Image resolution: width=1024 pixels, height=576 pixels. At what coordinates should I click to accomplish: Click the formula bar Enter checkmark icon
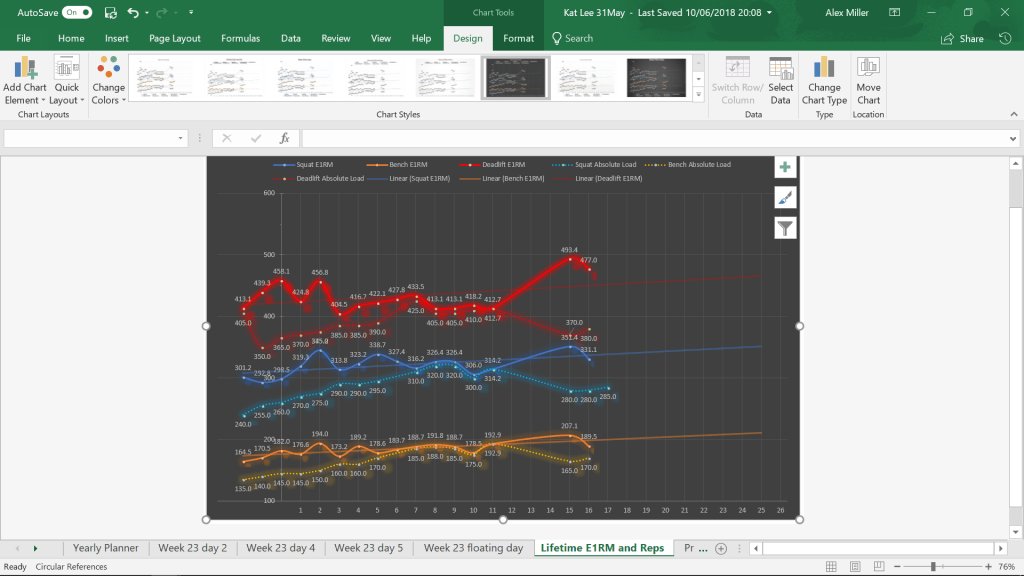255,138
